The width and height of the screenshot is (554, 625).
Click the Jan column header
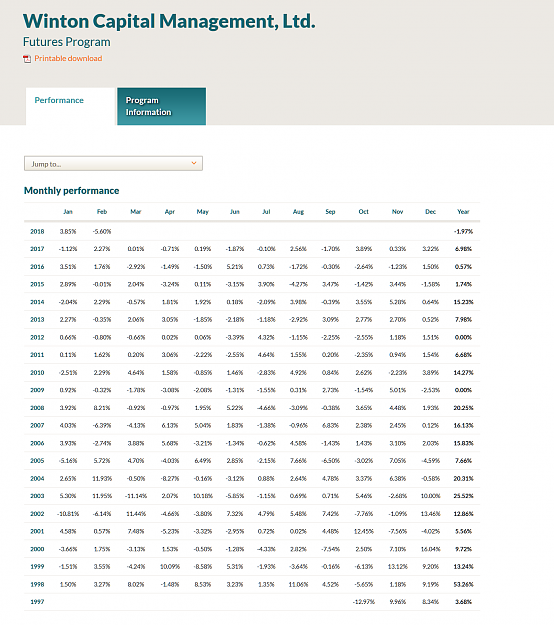pos(68,212)
